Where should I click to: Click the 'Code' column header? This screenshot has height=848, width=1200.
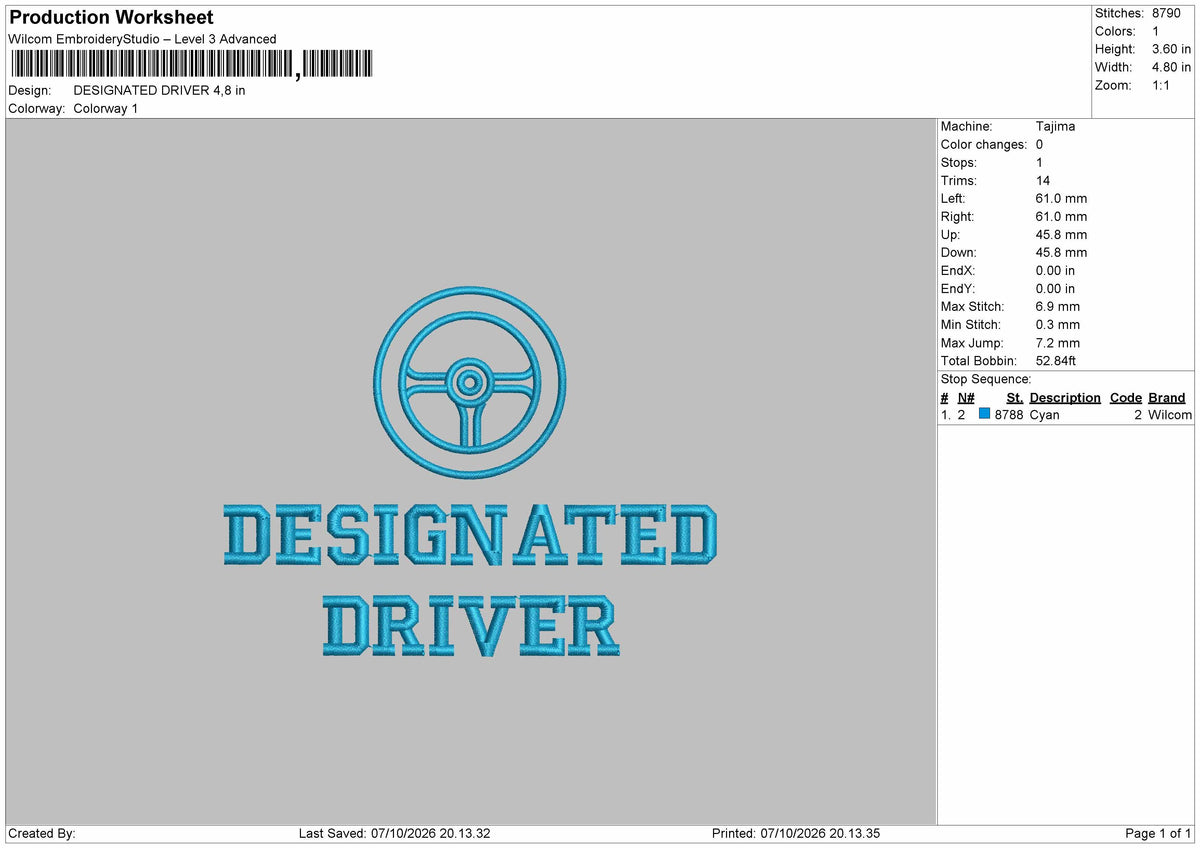1126,397
